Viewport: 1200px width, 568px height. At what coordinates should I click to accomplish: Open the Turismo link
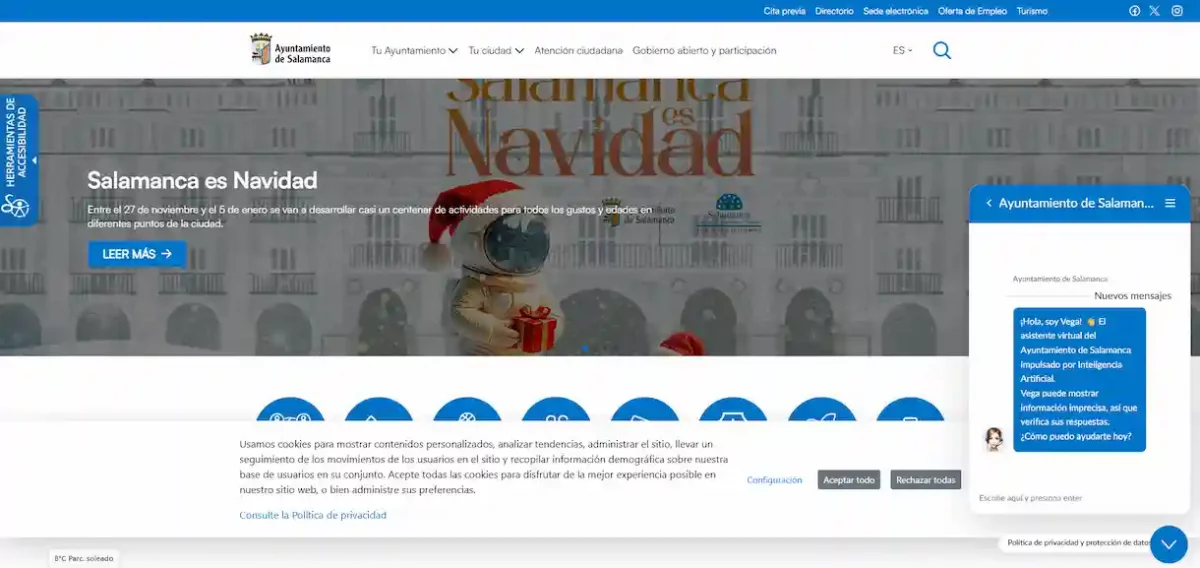tap(1032, 11)
